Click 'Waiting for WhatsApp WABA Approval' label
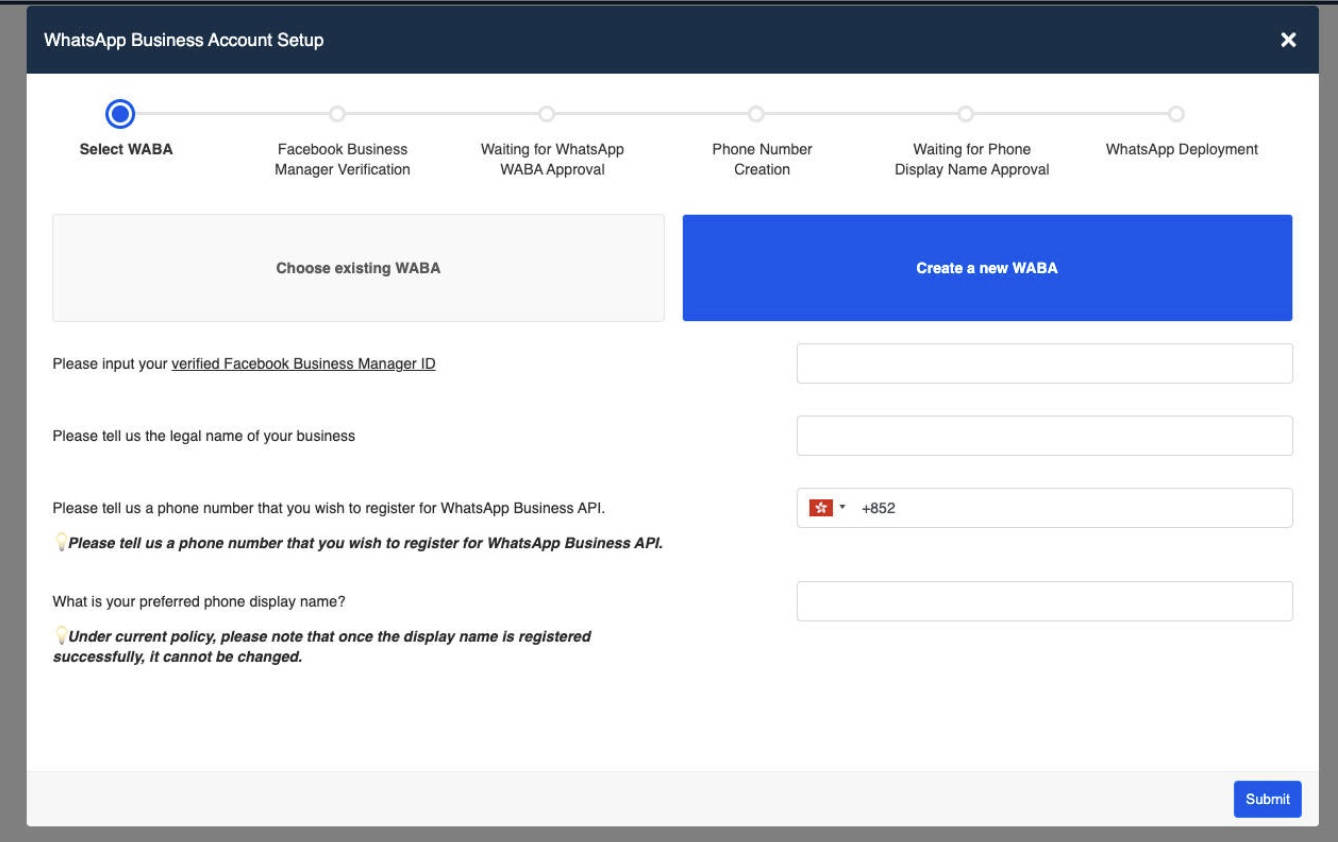 [x=552, y=159]
